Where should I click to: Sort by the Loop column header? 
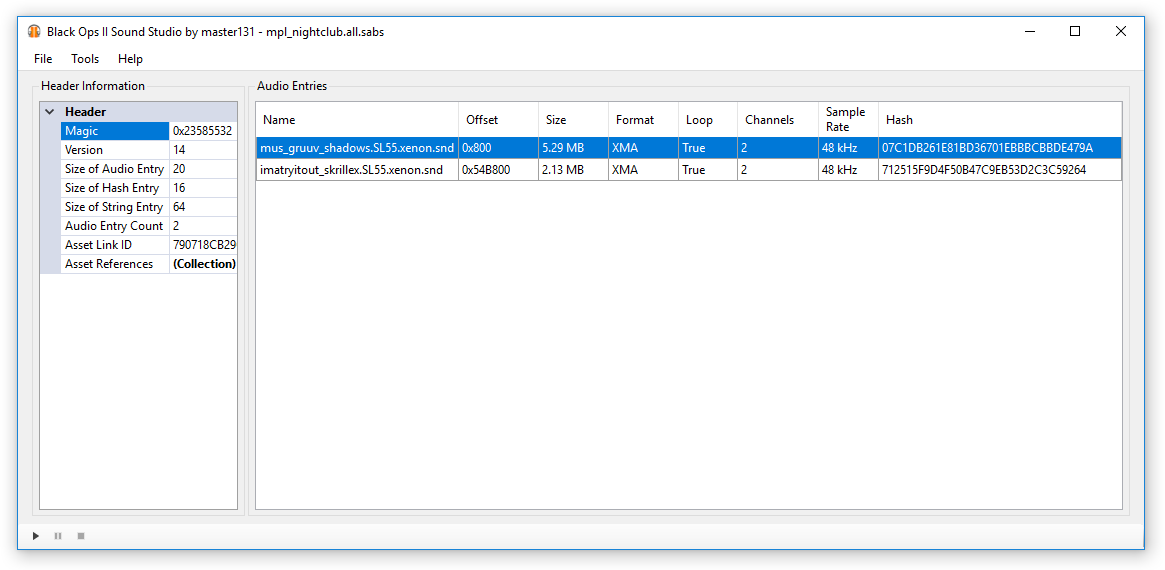tap(708, 120)
